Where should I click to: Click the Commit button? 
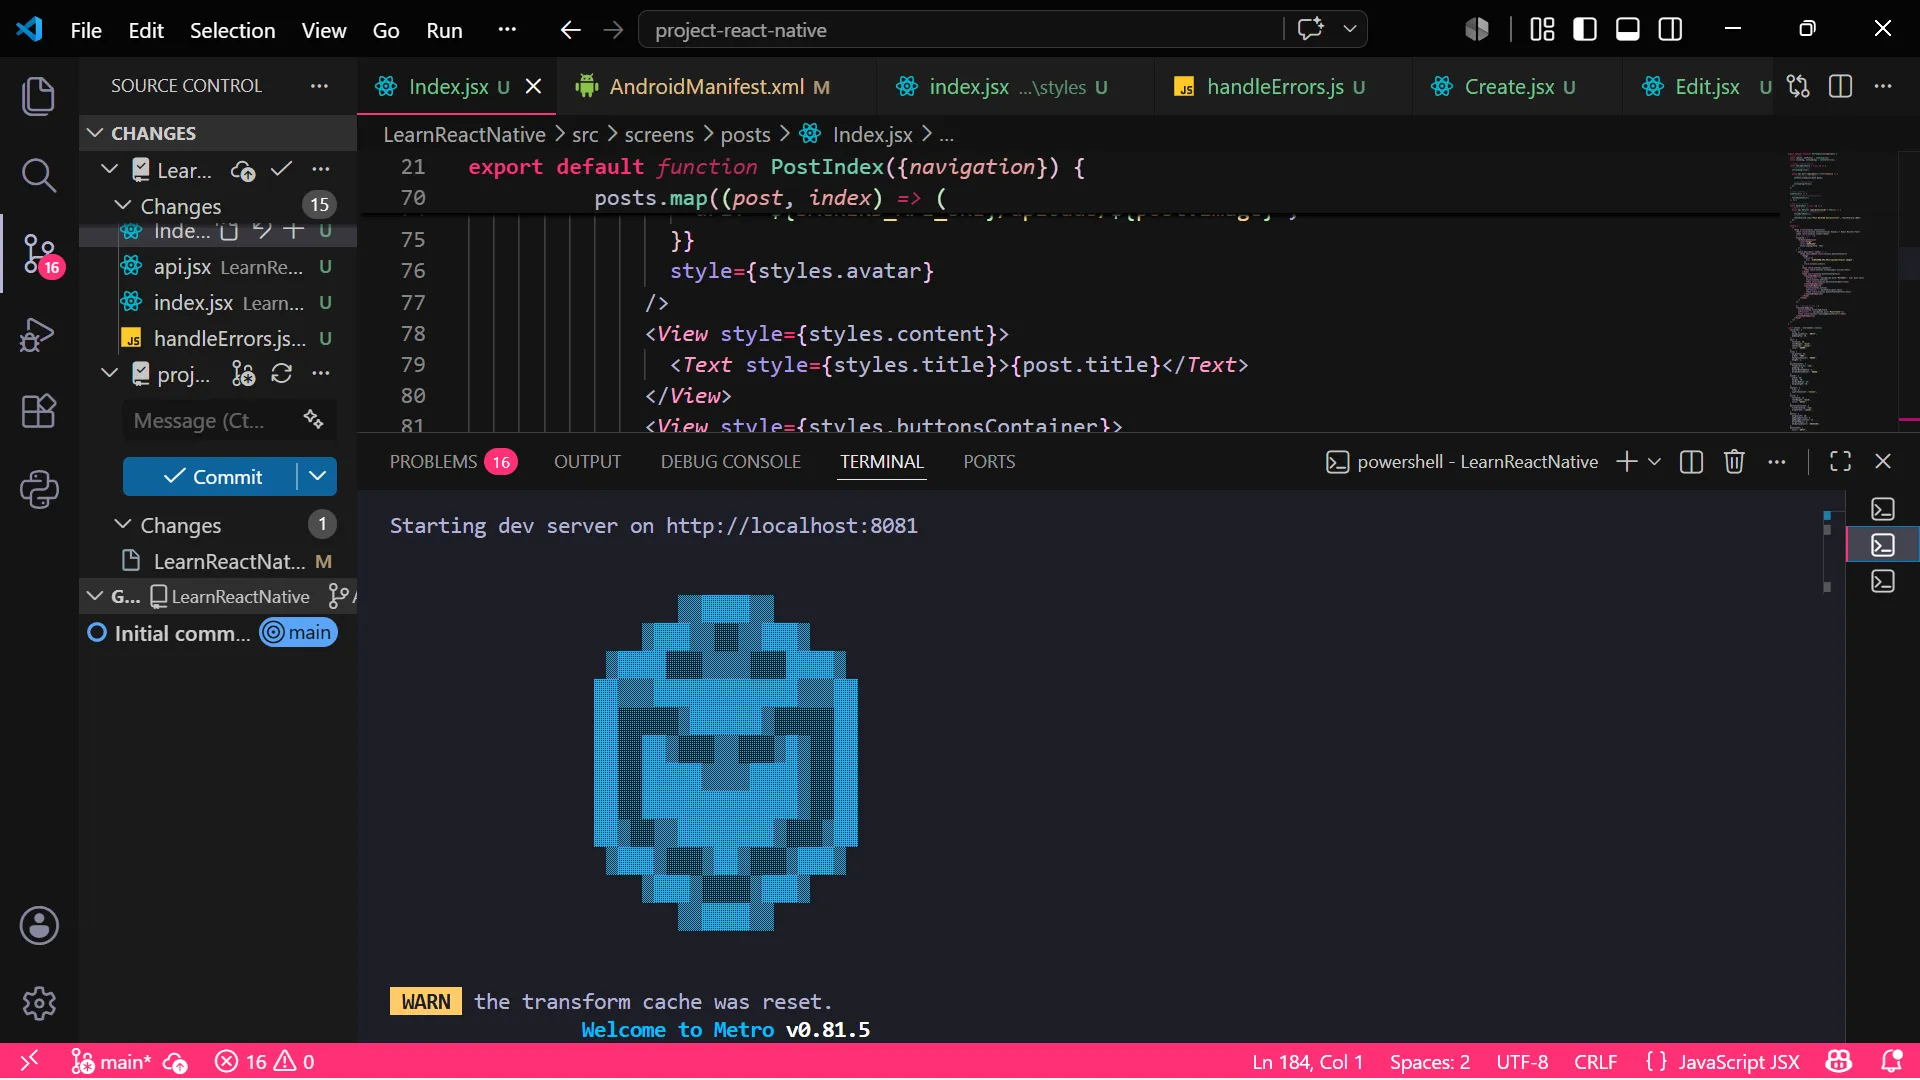(210, 476)
